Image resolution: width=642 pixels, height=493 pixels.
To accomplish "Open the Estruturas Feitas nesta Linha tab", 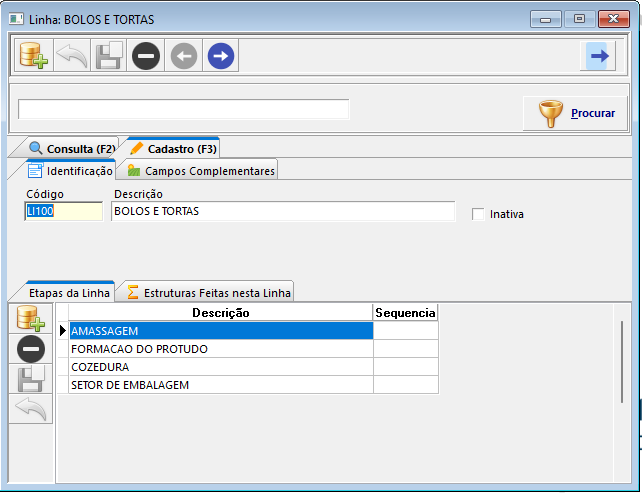I will (x=209, y=292).
